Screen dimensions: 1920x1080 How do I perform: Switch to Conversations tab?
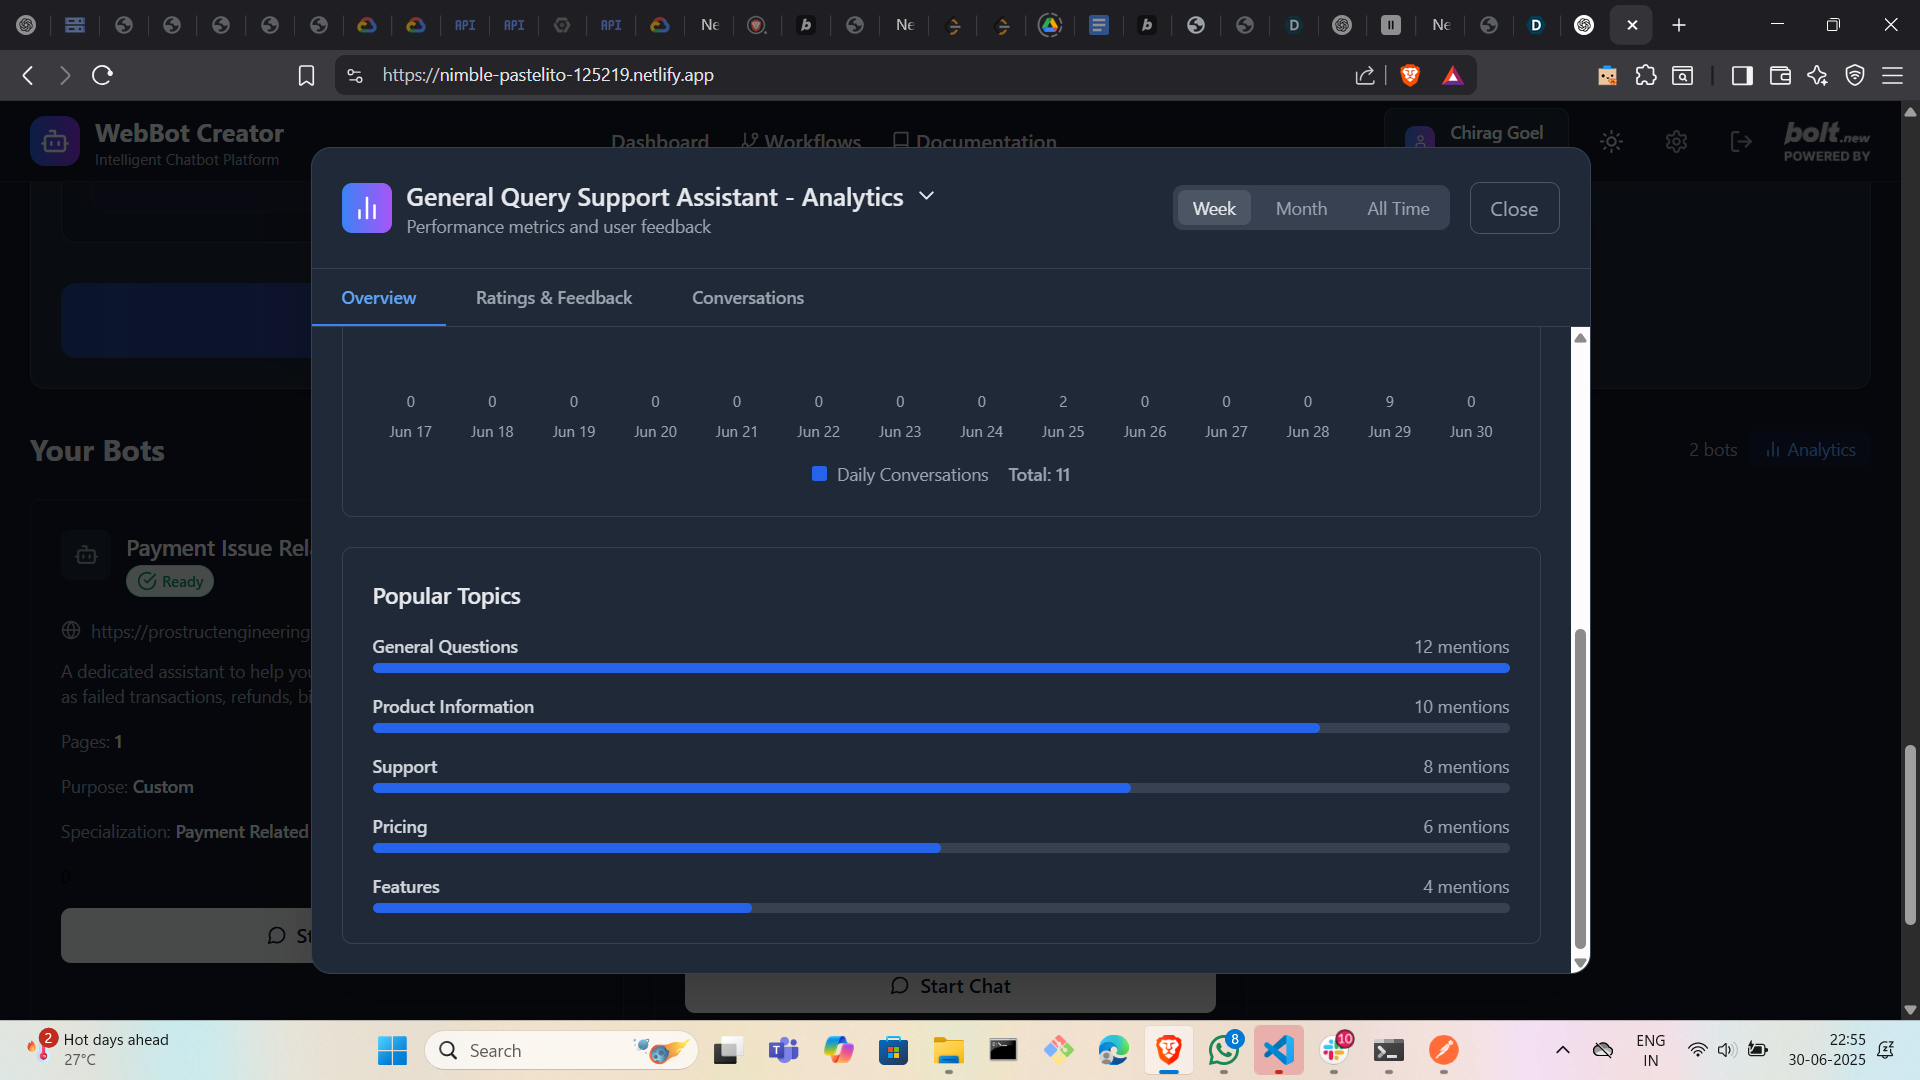coord(747,298)
